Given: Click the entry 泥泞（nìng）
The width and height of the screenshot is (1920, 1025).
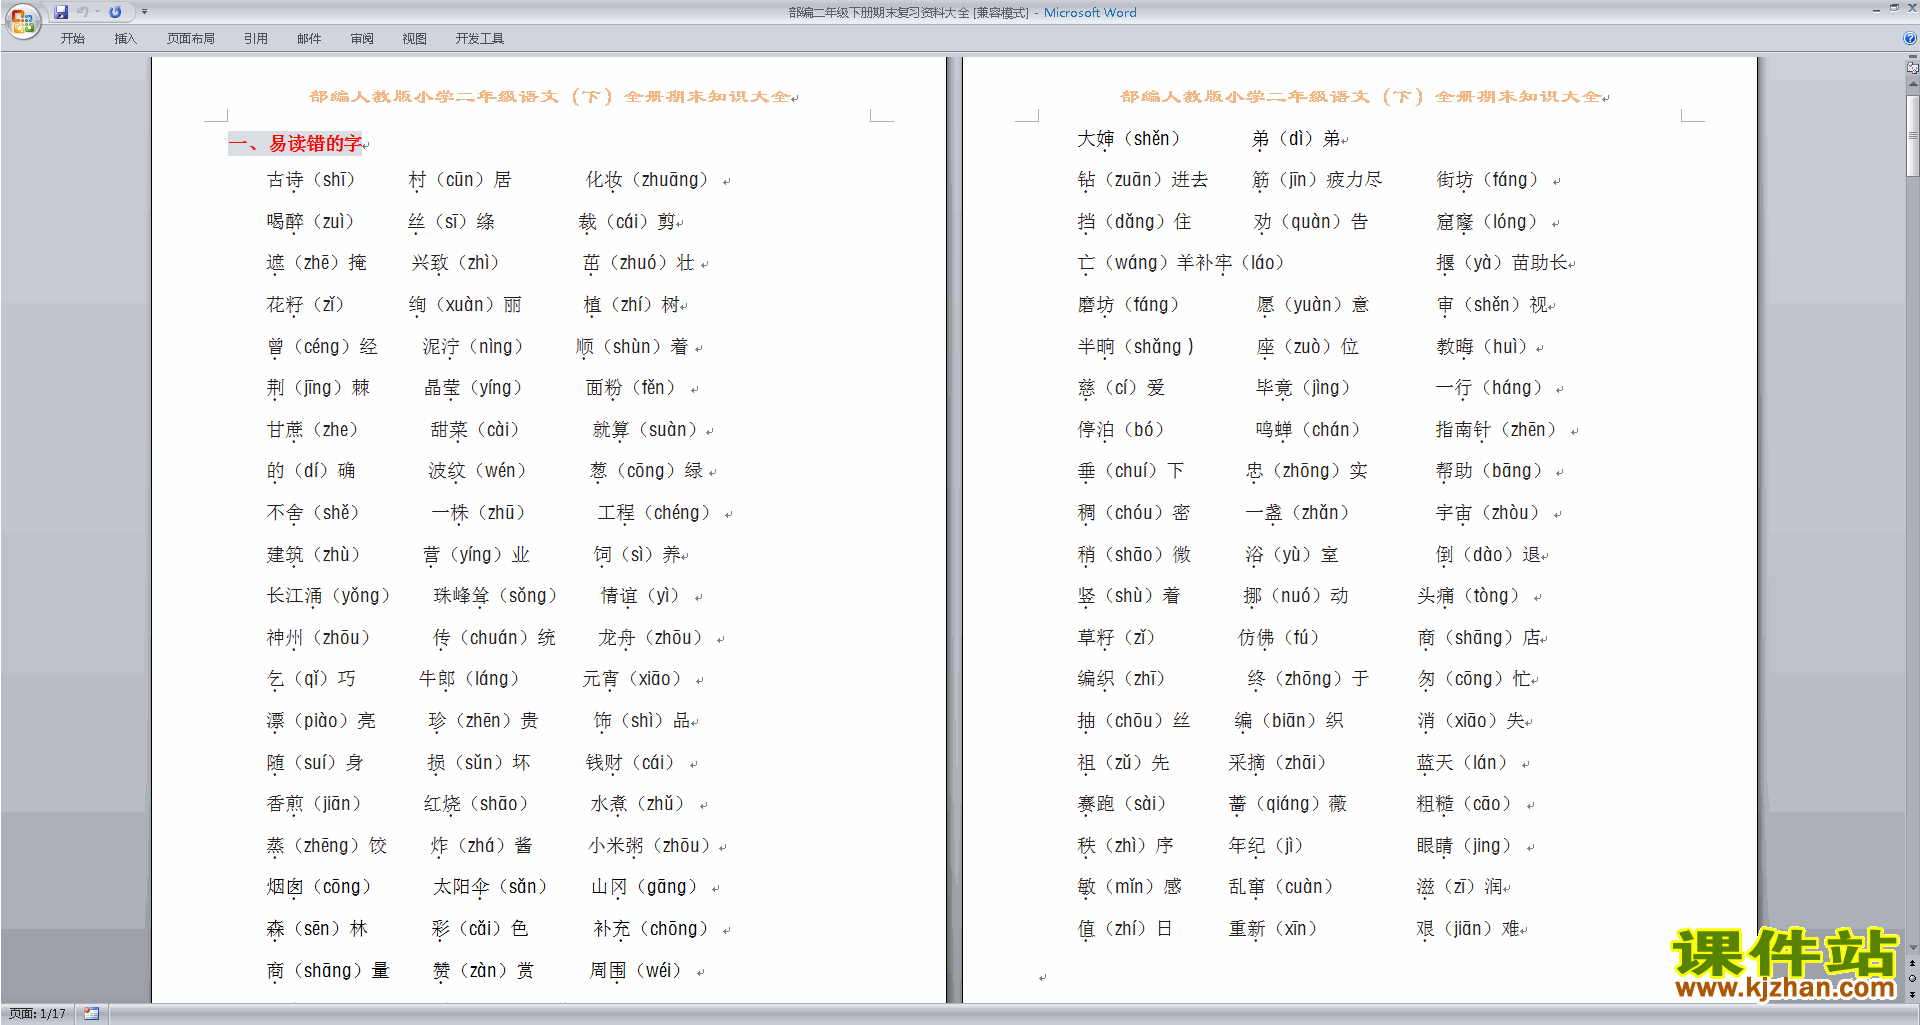Looking at the screenshot, I should [472, 347].
